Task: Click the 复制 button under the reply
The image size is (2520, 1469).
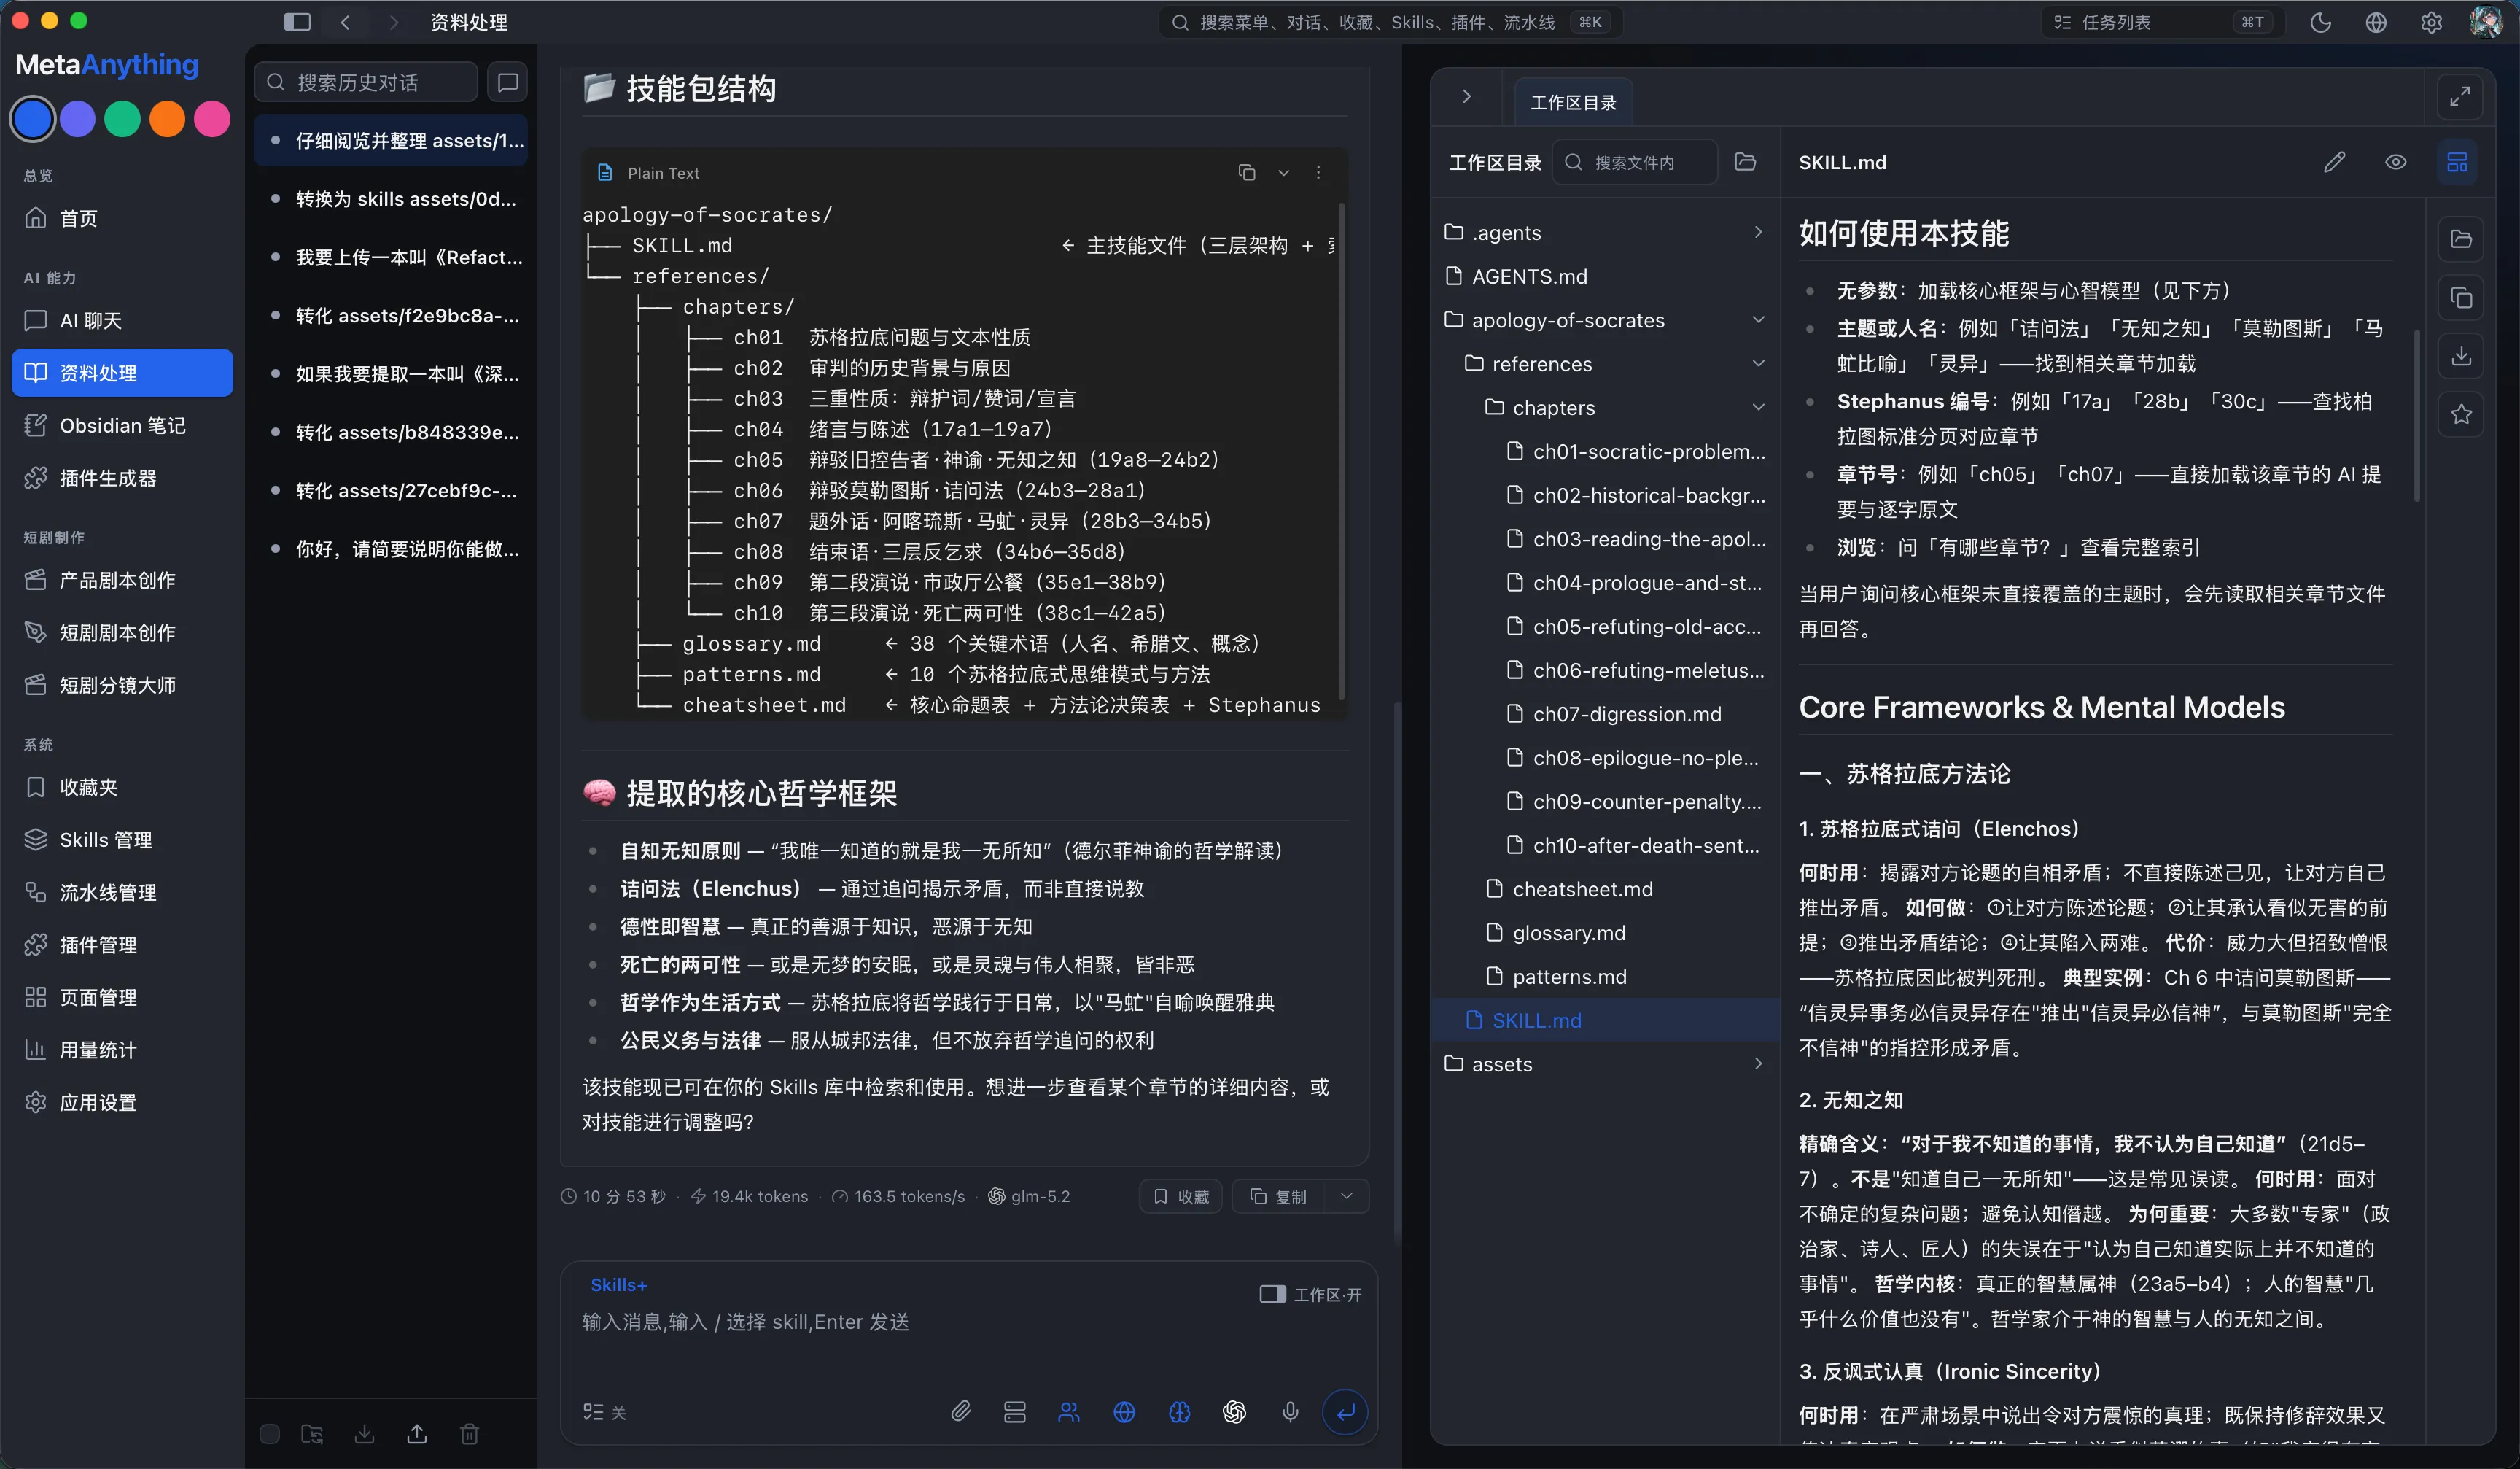Action: click(x=1279, y=1196)
